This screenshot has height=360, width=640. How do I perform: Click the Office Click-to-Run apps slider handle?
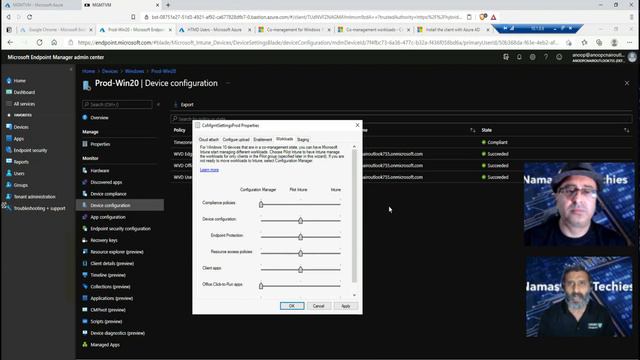[261, 286]
